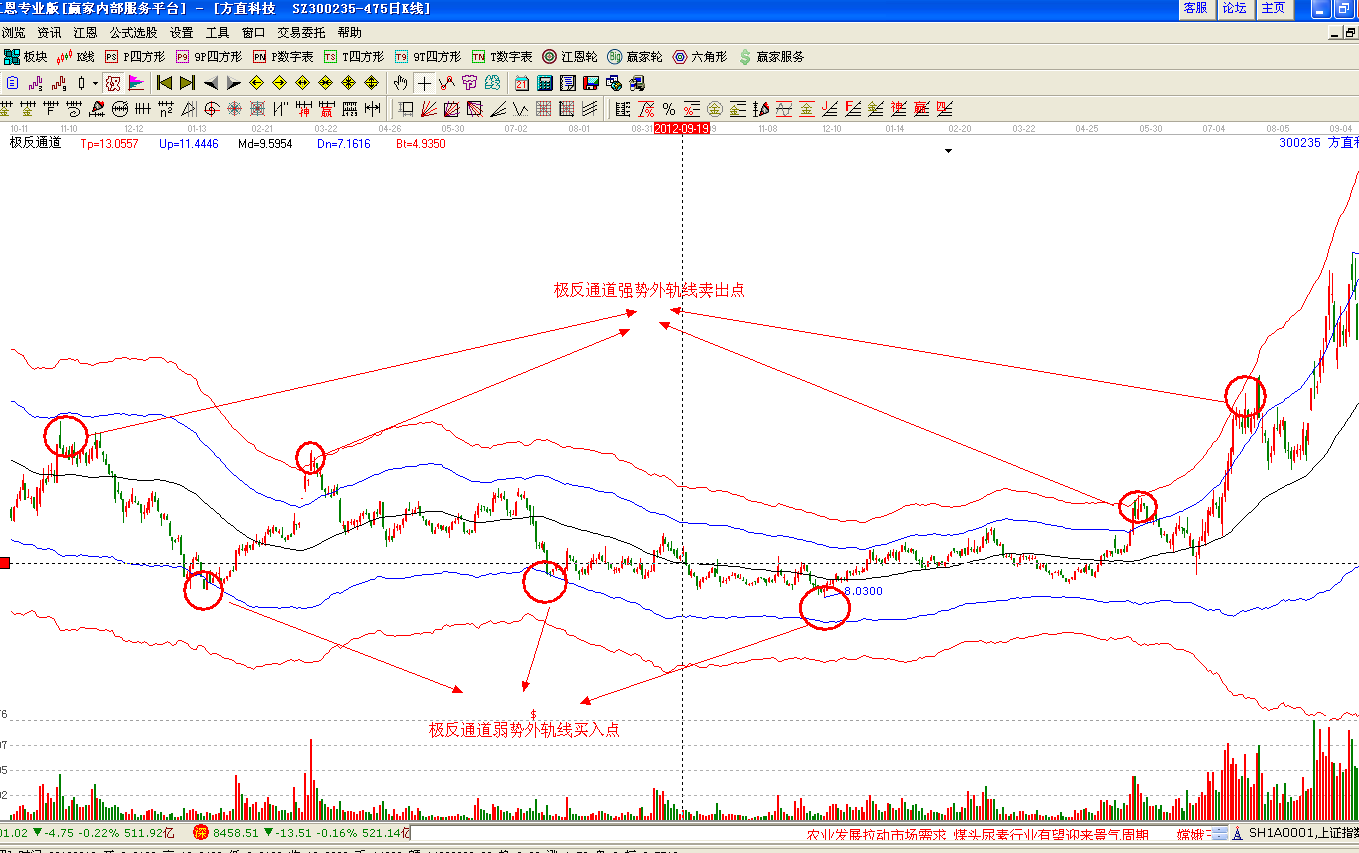
Task: Toggle the percent line tool
Action: click(668, 109)
